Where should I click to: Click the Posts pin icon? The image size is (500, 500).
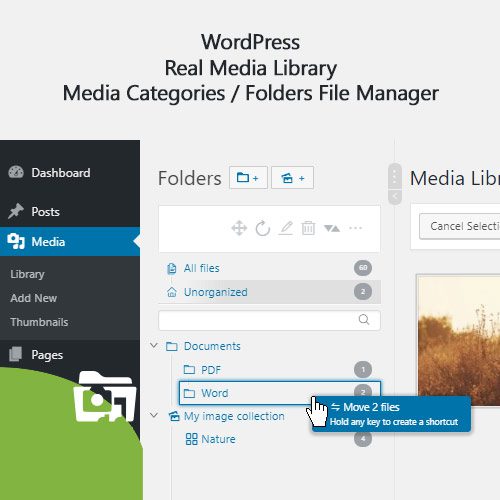pyautogui.click(x=16, y=211)
